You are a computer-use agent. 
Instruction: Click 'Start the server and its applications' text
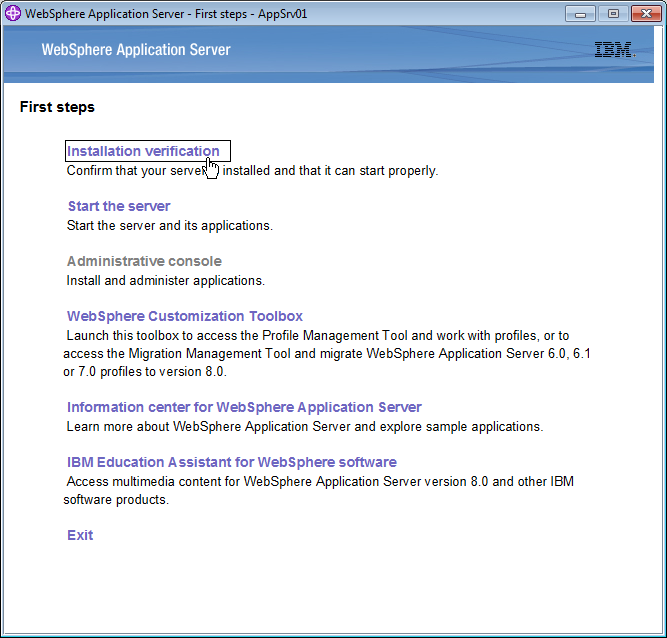coord(169,226)
